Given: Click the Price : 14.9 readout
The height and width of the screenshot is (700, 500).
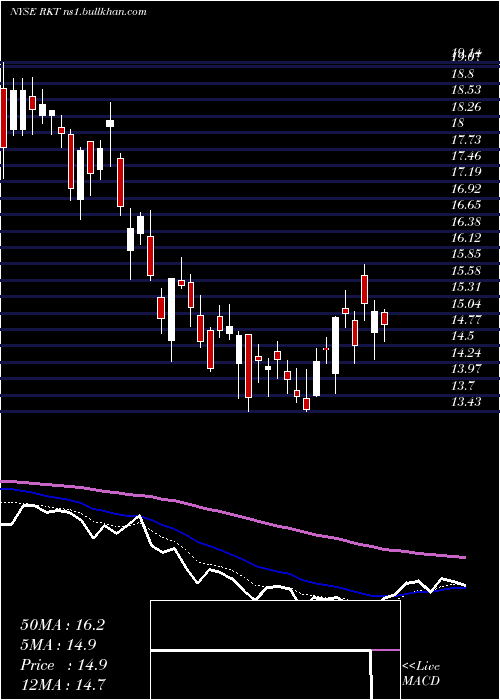Looking at the screenshot, I should pos(63,665).
